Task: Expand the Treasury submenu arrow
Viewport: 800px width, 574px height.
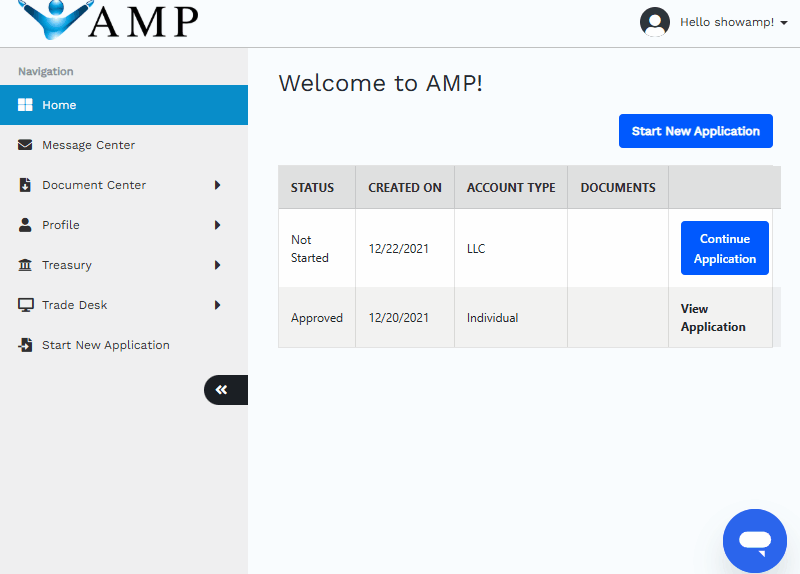Action: [x=217, y=265]
